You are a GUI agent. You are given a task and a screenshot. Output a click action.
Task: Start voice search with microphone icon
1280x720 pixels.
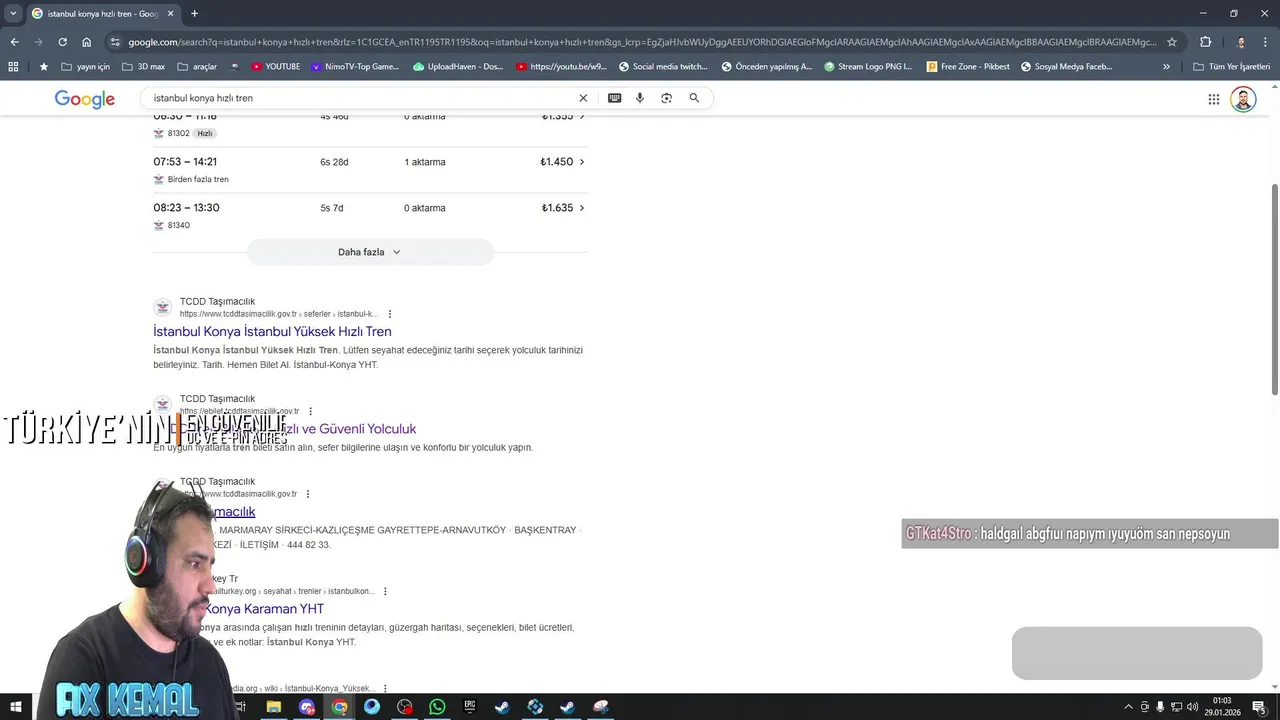click(640, 98)
